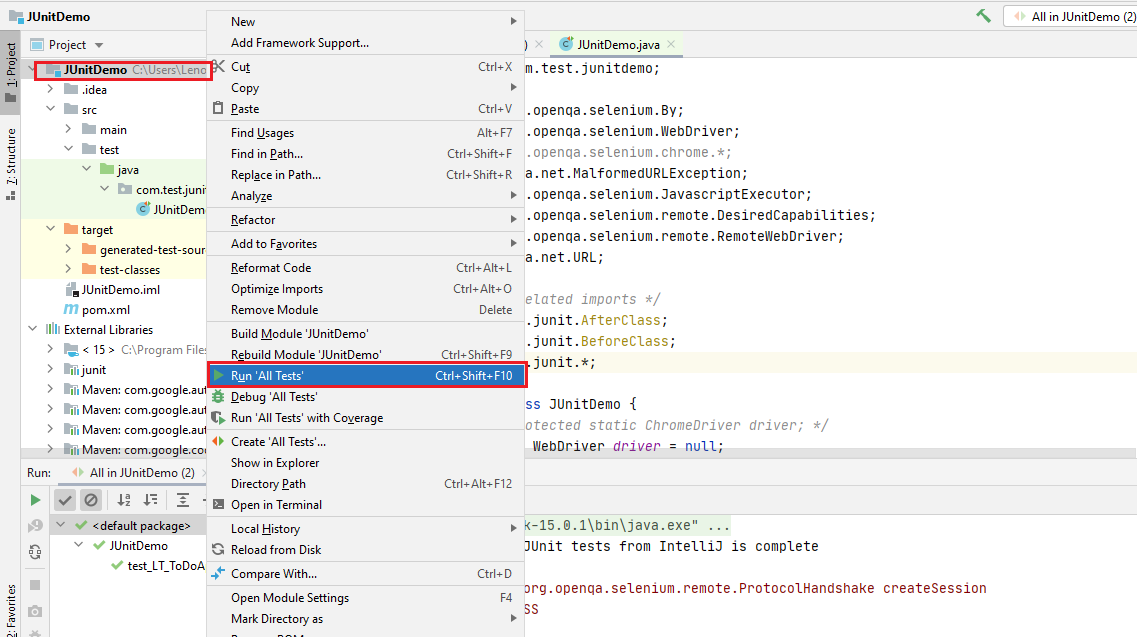Viewport: 1137px width, 637px height.
Task: Sort test results alphabetically
Action: (124, 500)
